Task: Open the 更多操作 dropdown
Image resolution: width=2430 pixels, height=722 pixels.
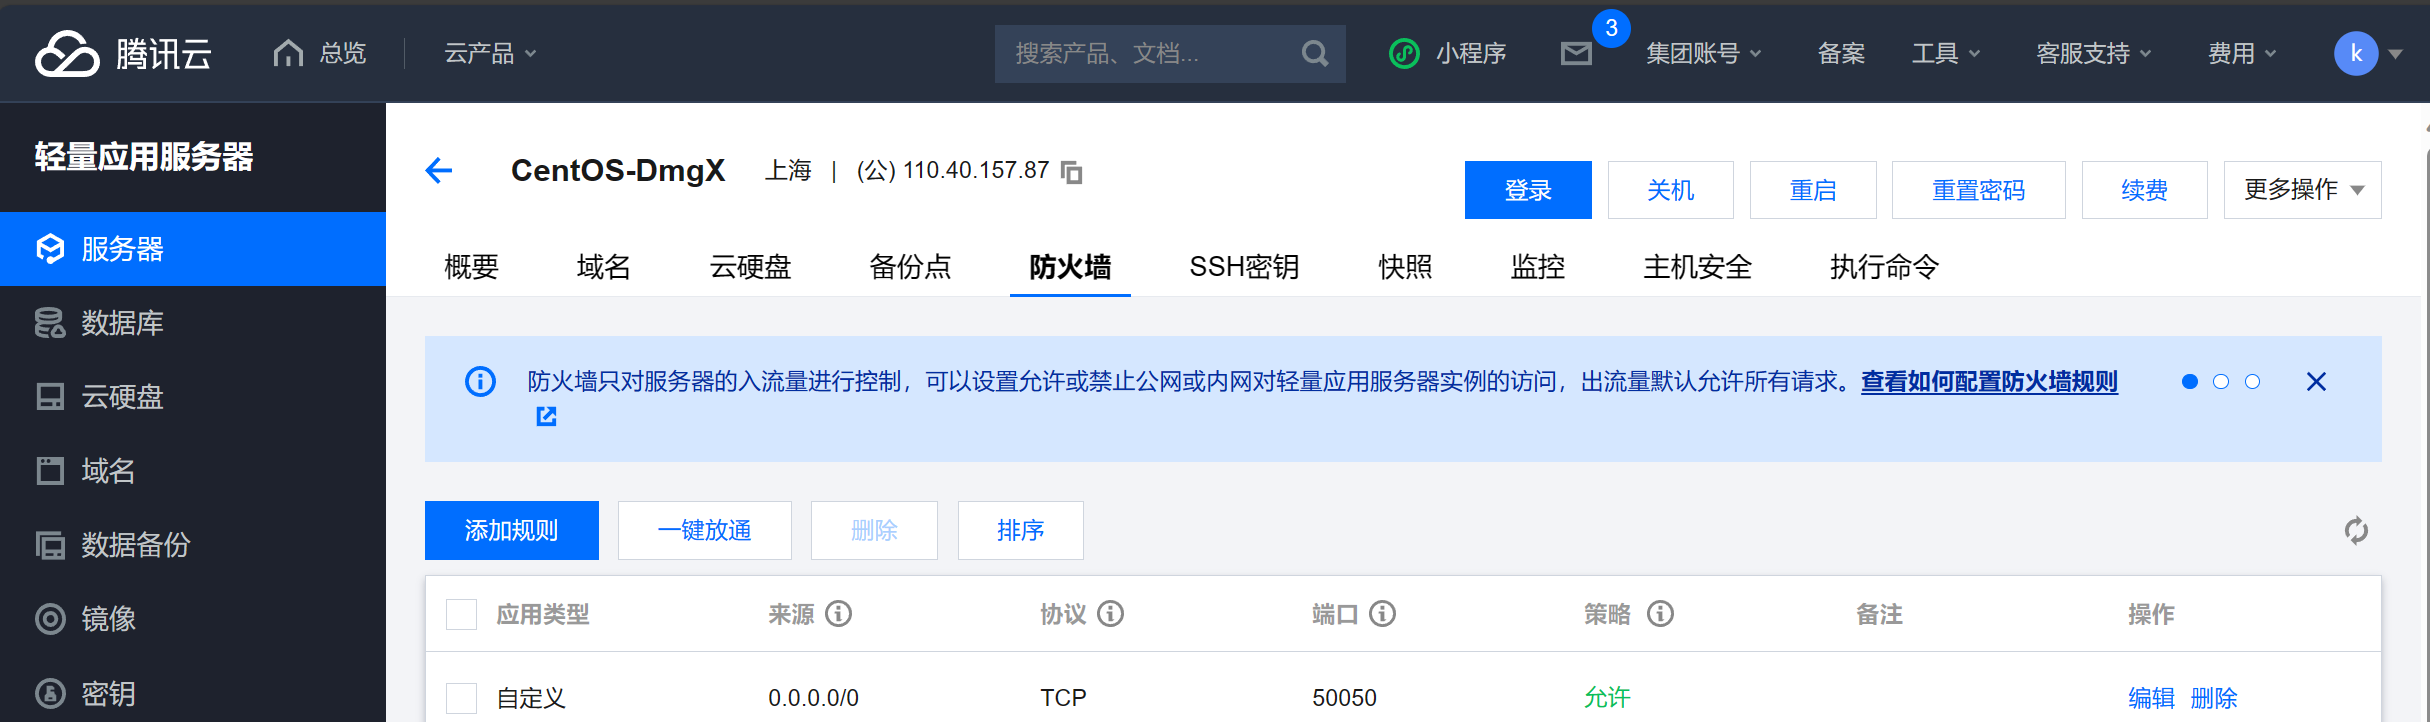Action: click(x=2302, y=190)
